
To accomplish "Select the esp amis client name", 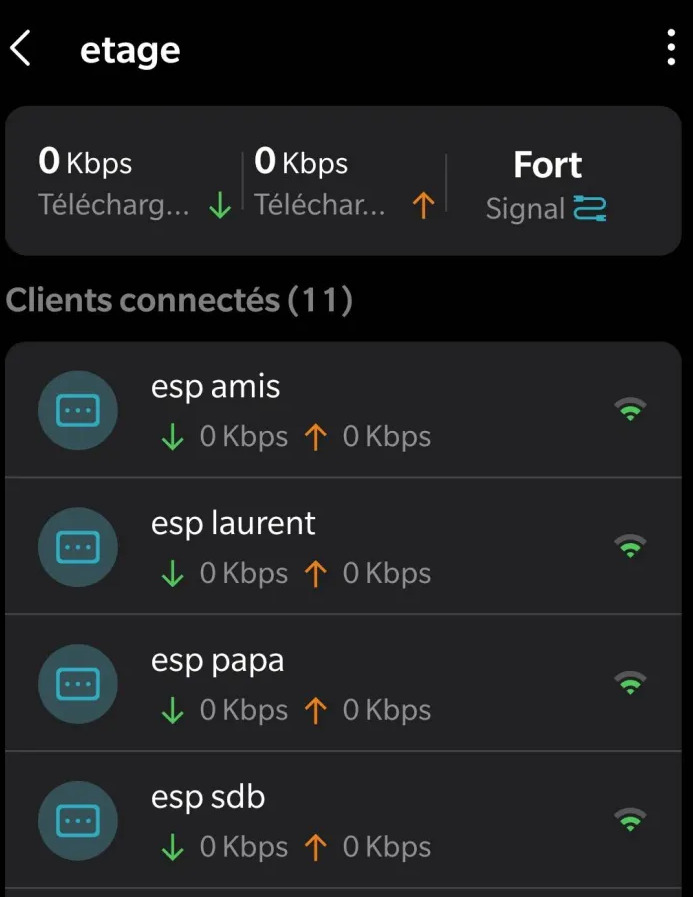I will coord(215,387).
